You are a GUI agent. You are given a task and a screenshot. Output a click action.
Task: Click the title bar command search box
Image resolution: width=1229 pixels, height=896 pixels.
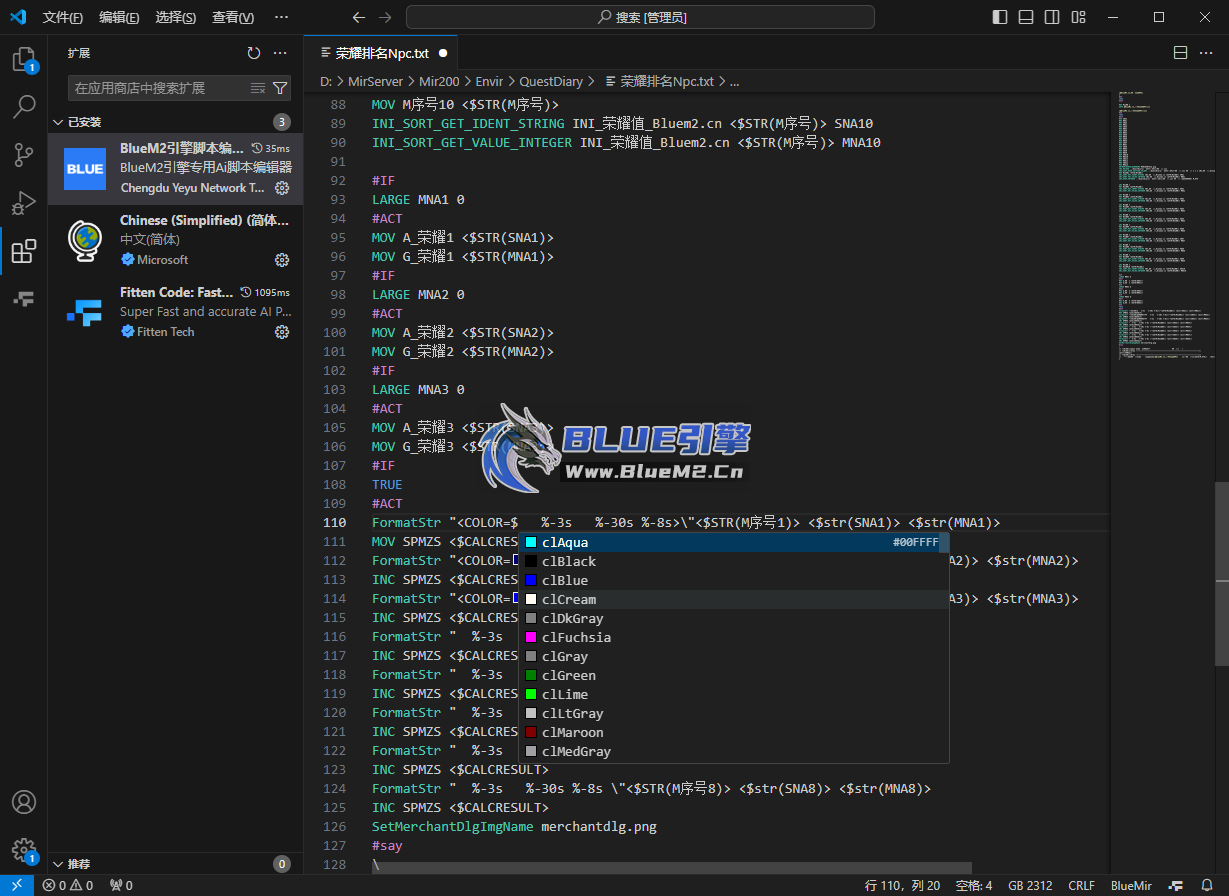tap(640, 17)
